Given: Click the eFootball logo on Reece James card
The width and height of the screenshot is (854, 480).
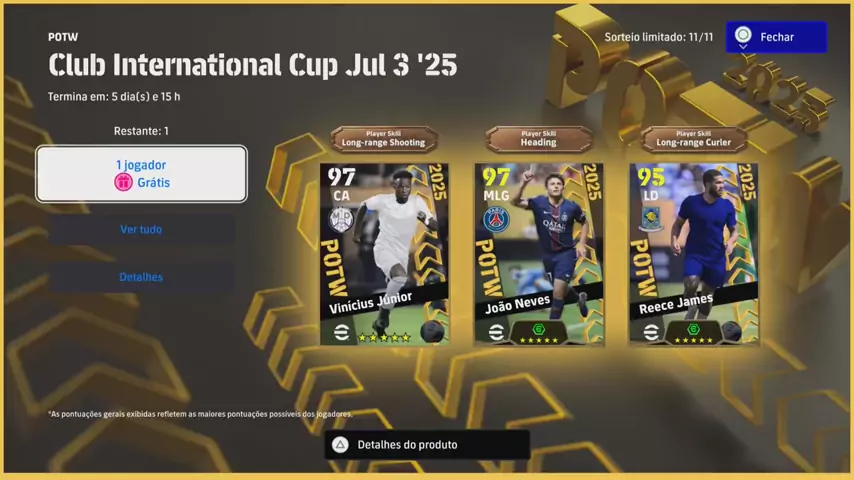Looking at the screenshot, I should coord(651,332).
